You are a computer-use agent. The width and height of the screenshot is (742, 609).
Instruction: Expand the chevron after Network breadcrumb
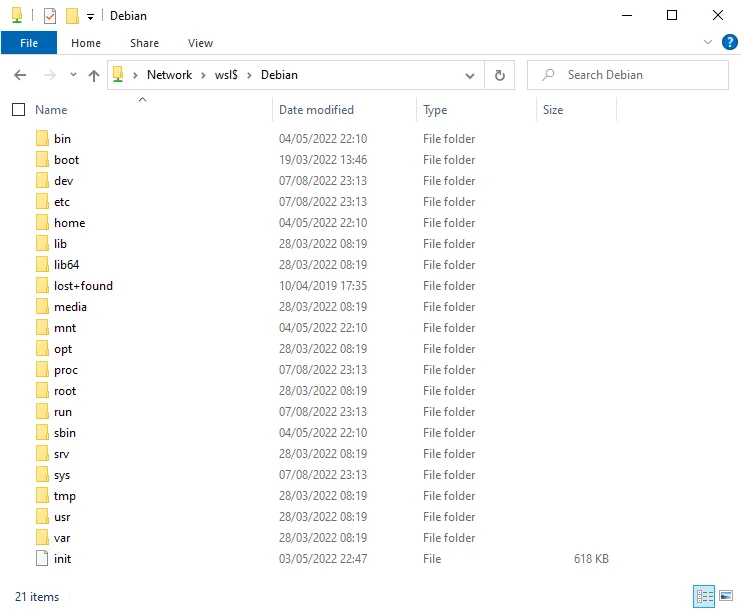tap(203, 75)
